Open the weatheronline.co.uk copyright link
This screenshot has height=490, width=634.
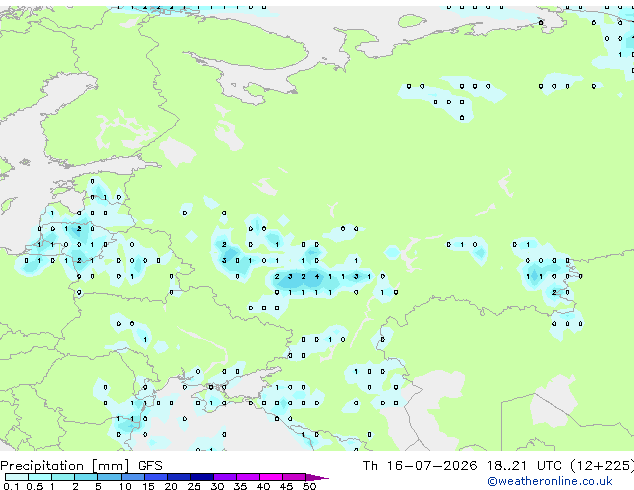coord(550,481)
